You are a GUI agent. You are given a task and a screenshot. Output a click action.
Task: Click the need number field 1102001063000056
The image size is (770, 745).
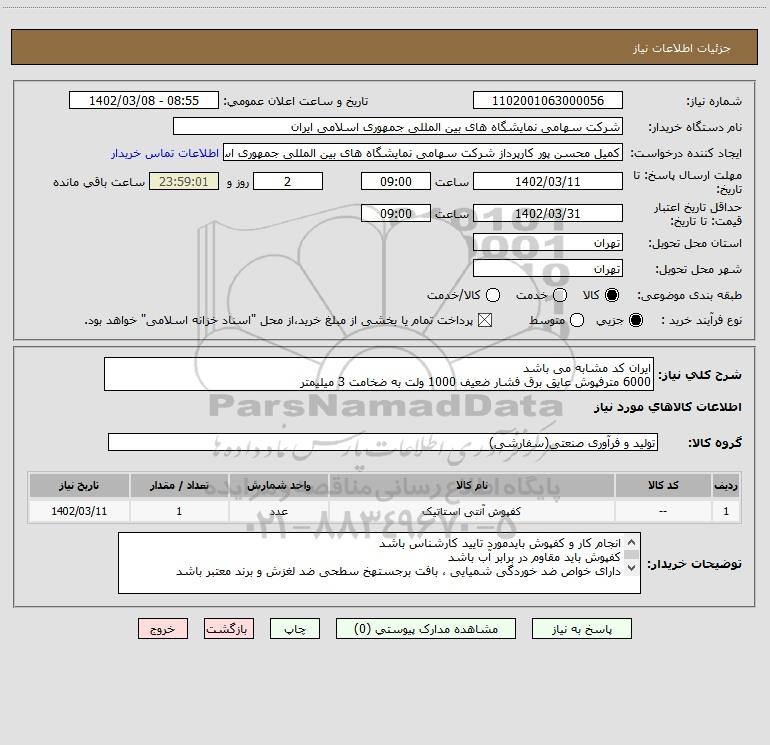[548, 100]
